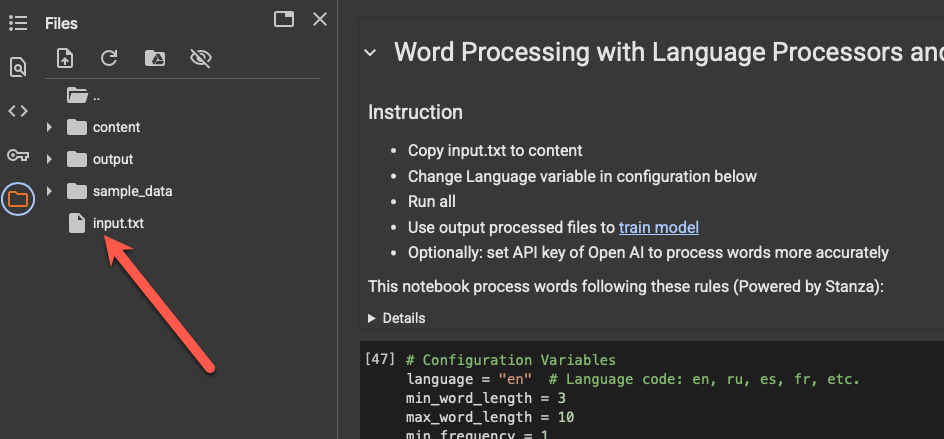944x439 pixels.
Task: Toggle show hidden files eye icon
Action: click(200, 59)
